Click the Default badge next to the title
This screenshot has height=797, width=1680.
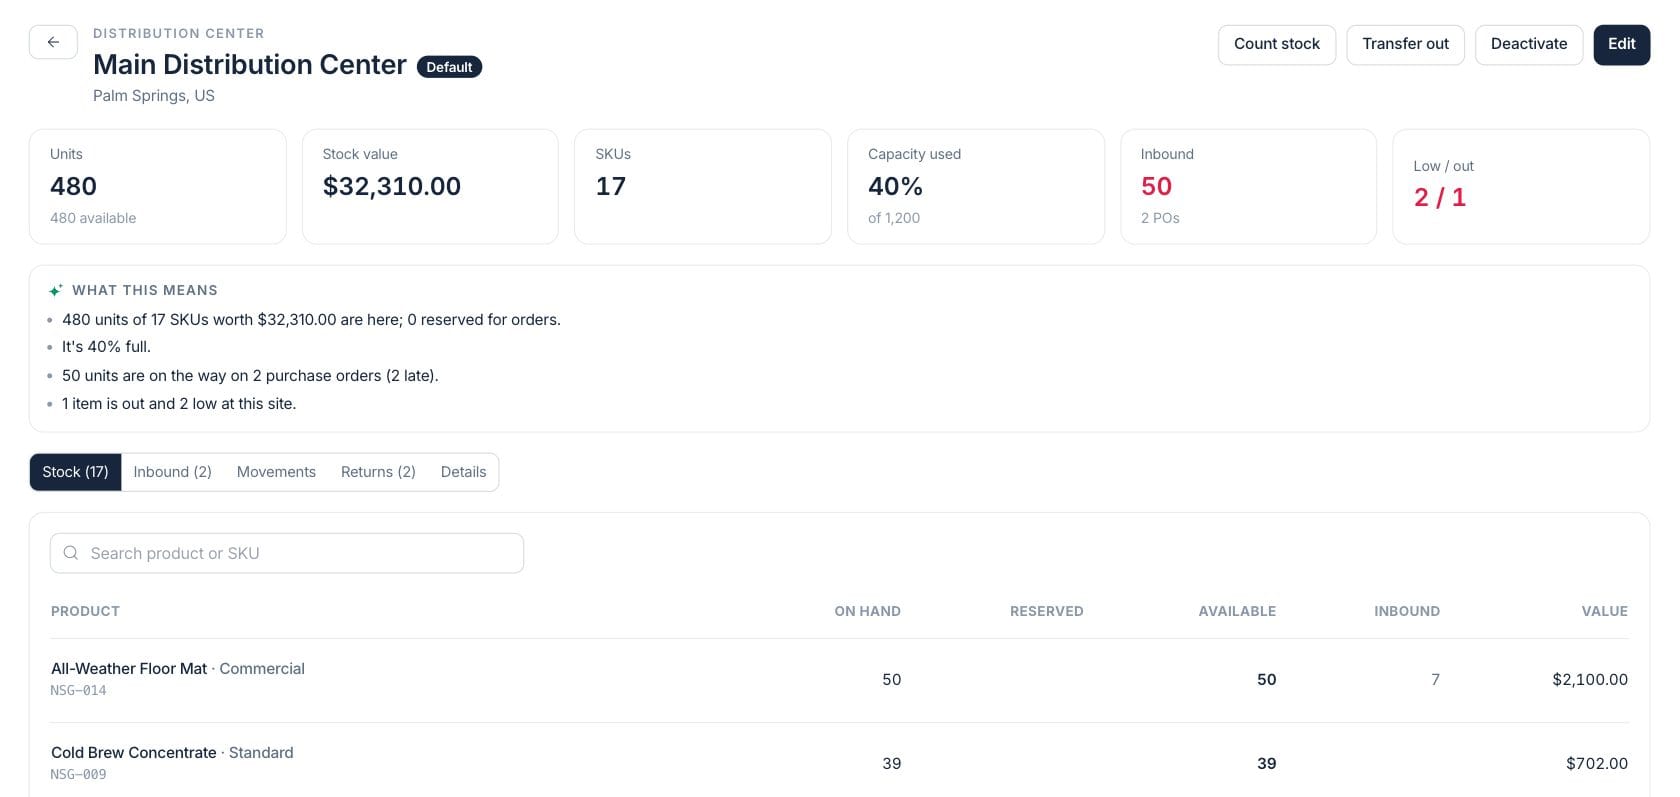point(449,67)
